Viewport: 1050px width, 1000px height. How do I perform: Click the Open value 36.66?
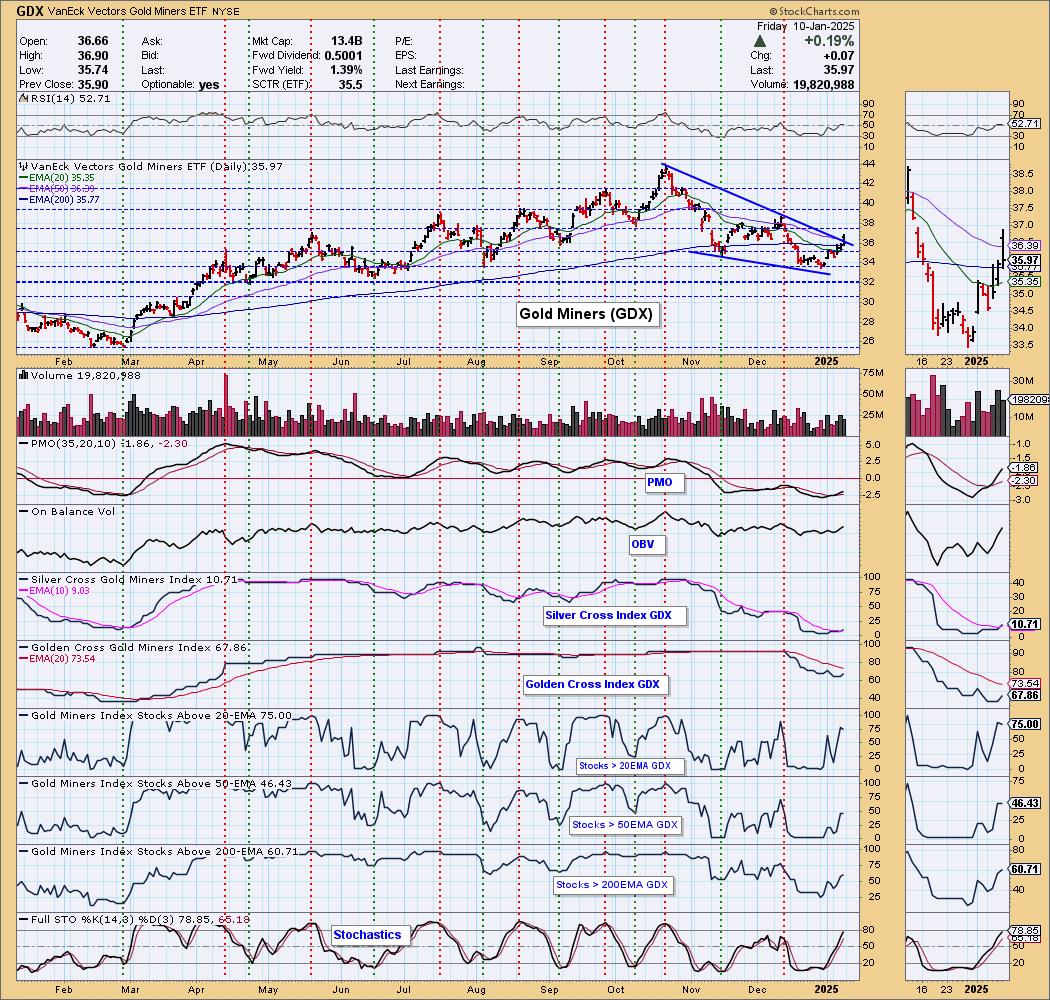92,41
